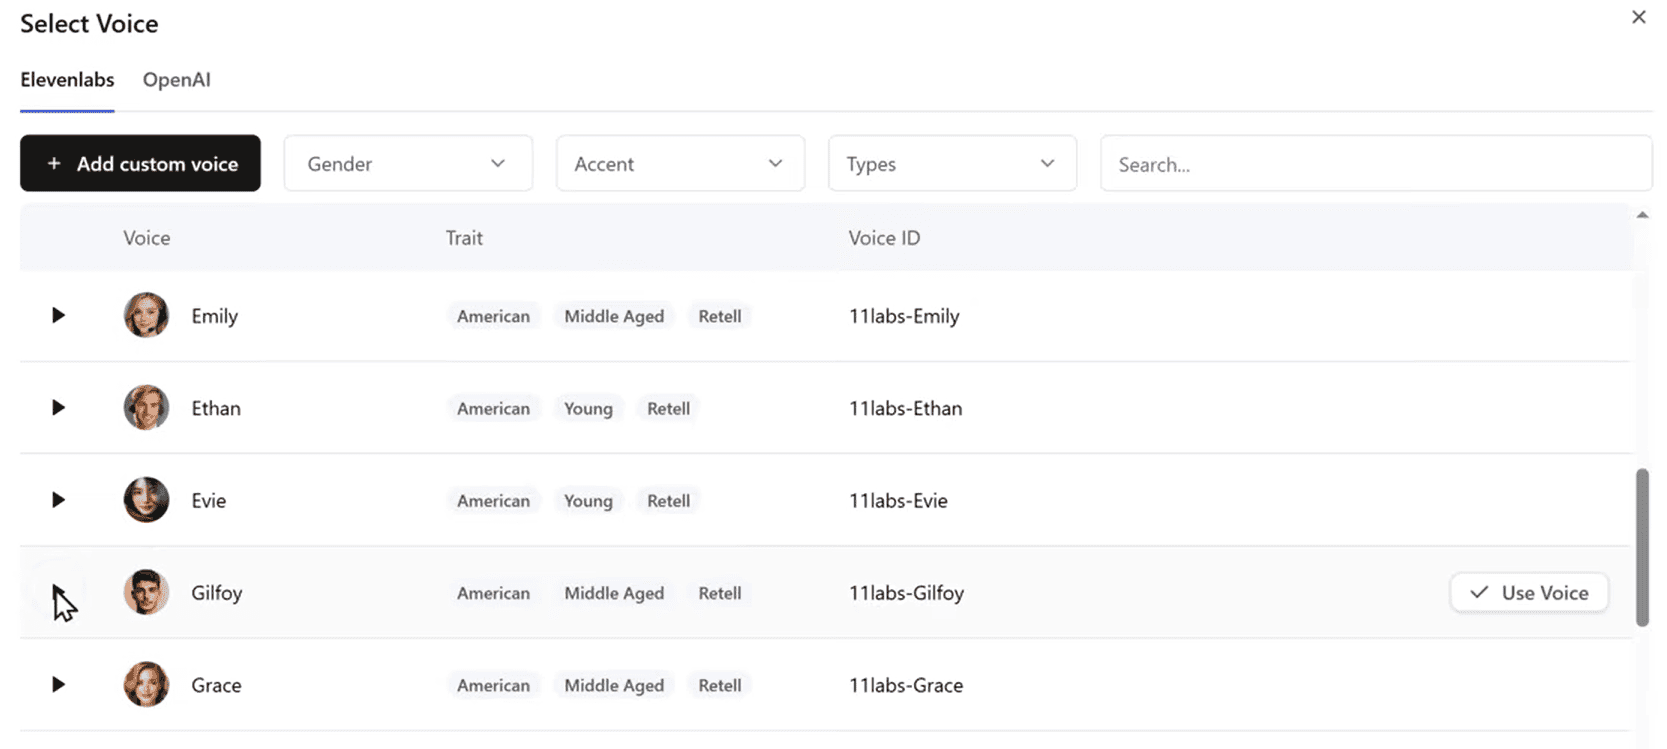Click scroll up arrow in voice list
Image resolution: width=1667 pixels, height=749 pixels.
click(x=1642, y=215)
